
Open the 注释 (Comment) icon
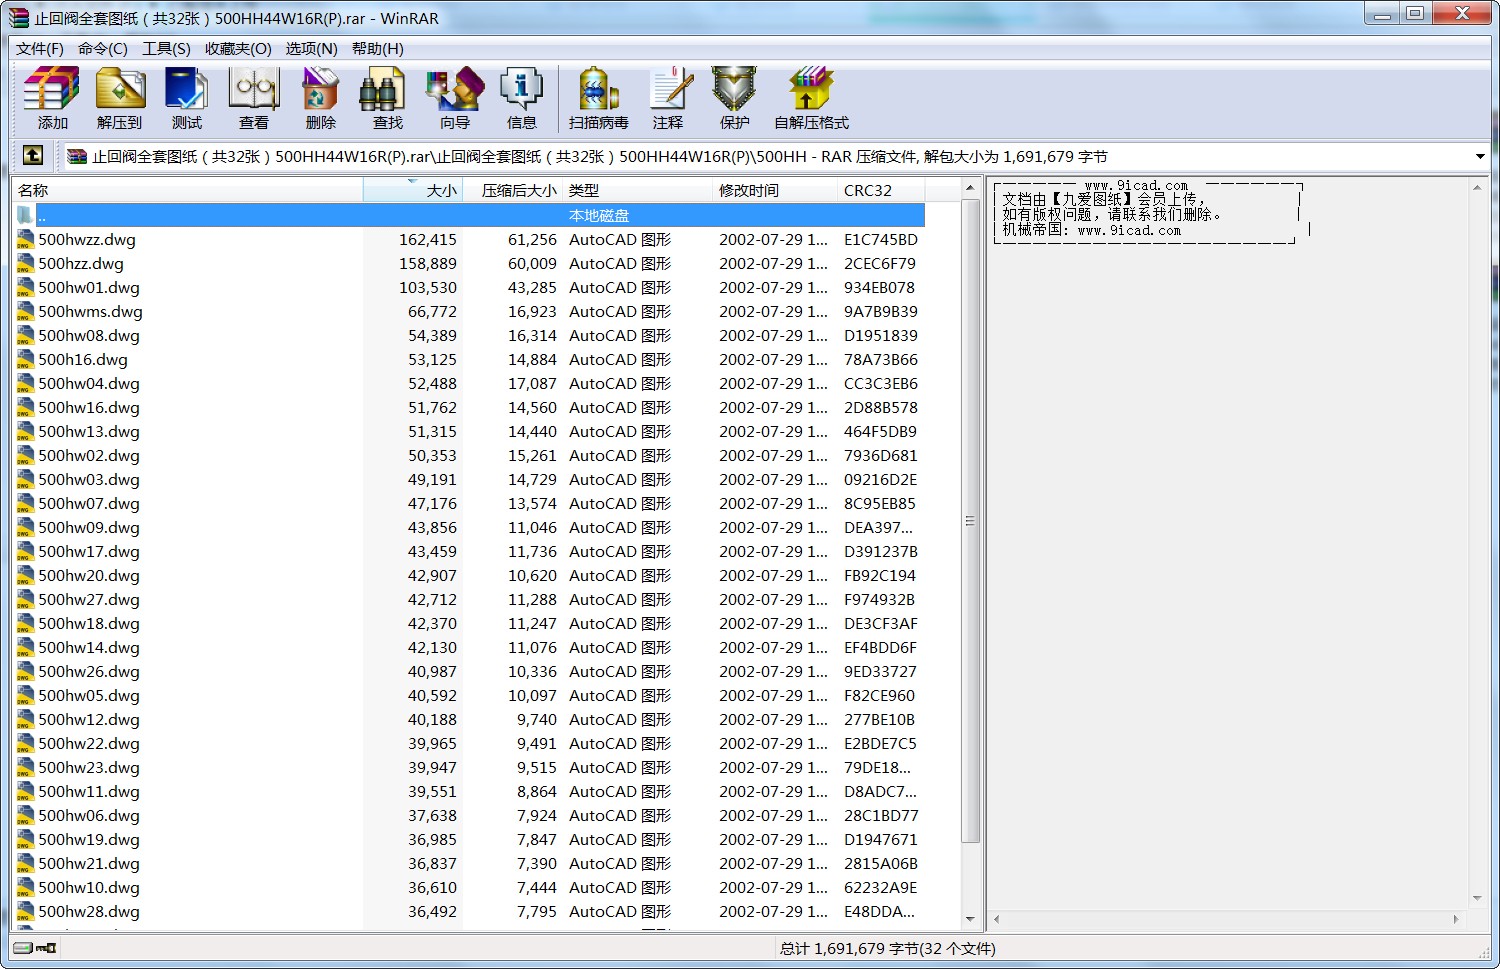point(669,97)
